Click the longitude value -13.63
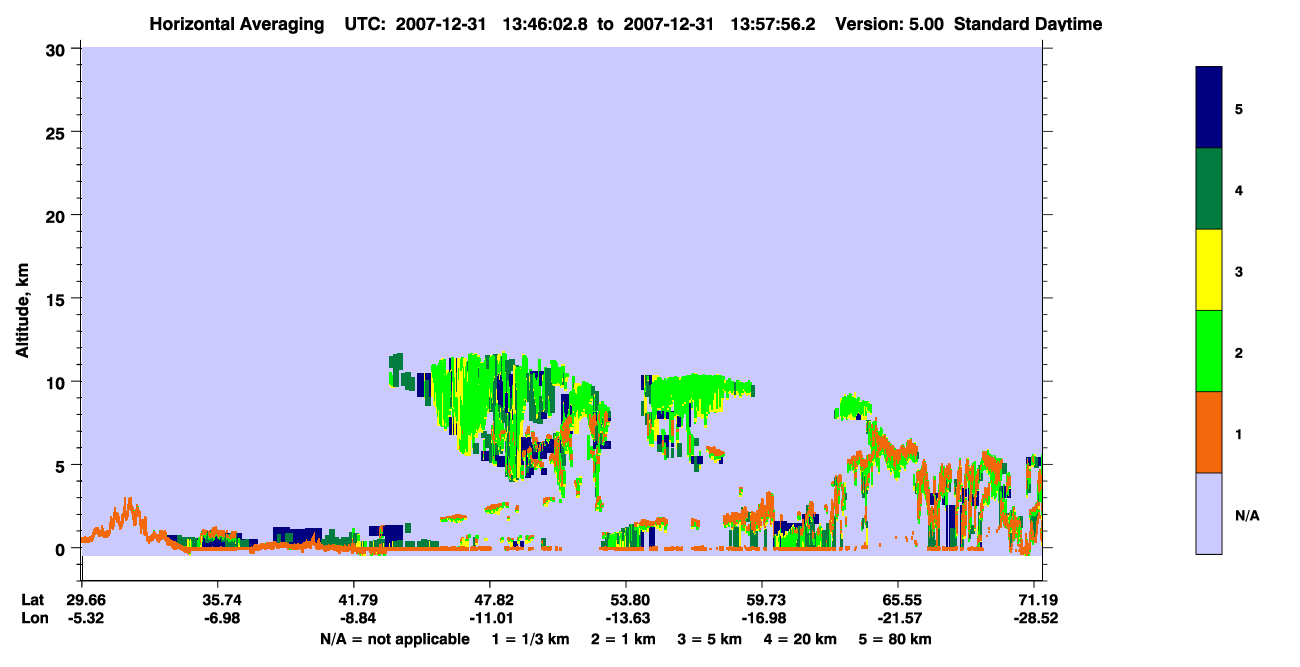 [x=626, y=618]
